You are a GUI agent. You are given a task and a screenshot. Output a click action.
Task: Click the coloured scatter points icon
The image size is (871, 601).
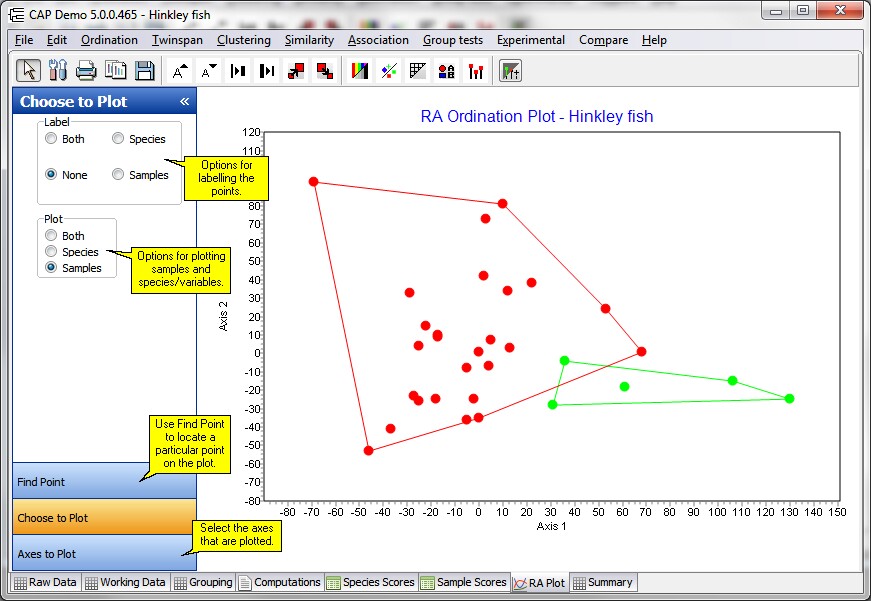[x=389, y=71]
